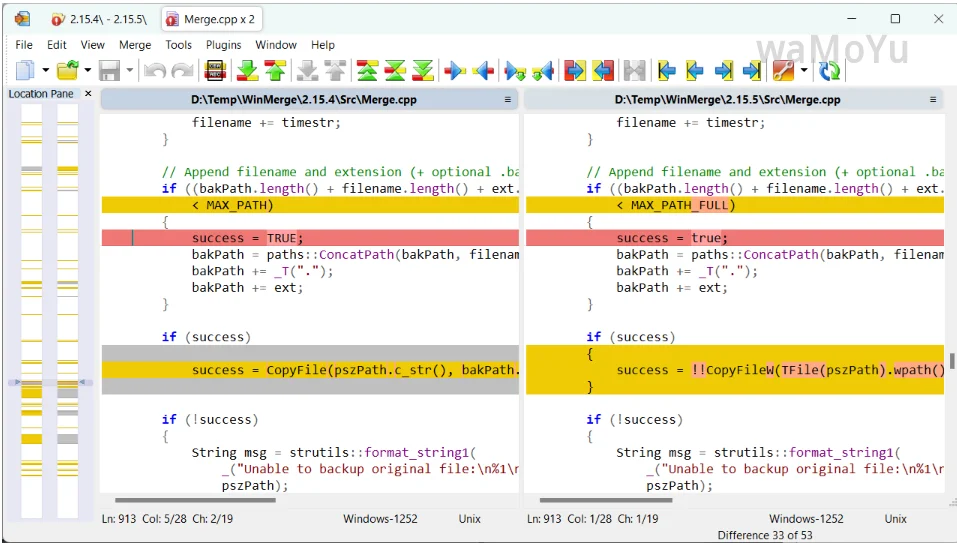
Task: Close the Location Pane
Action: 88,93
